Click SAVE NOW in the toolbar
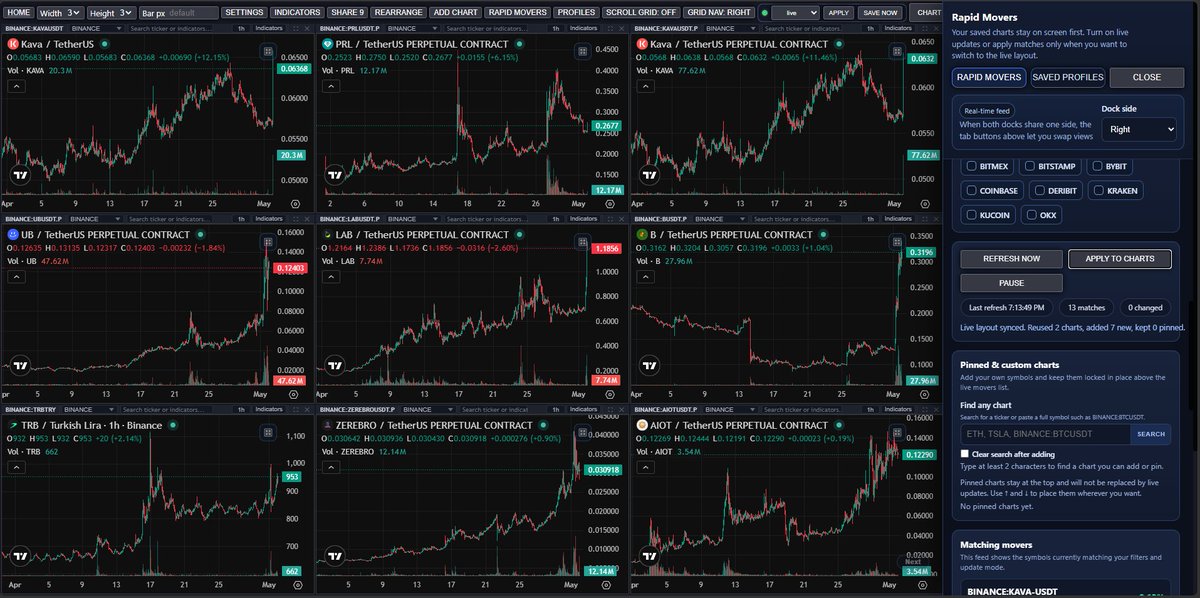This screenshot has width=1200, height=598. point(880,13)
